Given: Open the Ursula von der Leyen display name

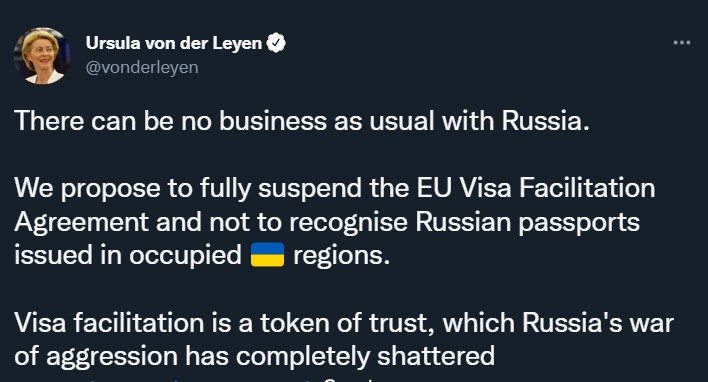Looking at the screenshot, I should pyautogui.click(x=174, y=43).
